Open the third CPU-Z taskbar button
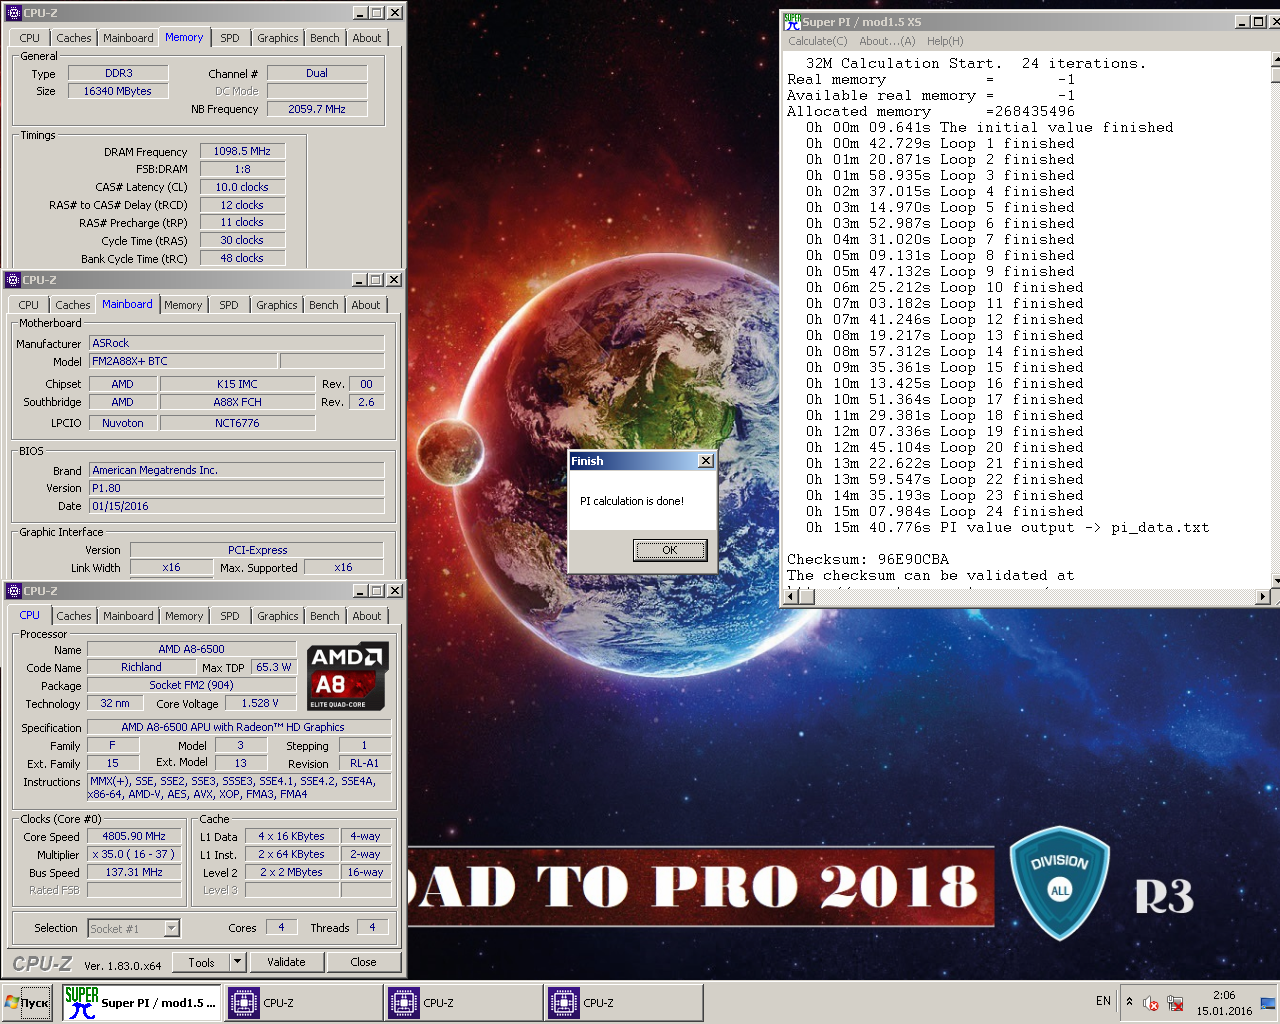The image size is (1280, 1024). (x=623, y=1002)
